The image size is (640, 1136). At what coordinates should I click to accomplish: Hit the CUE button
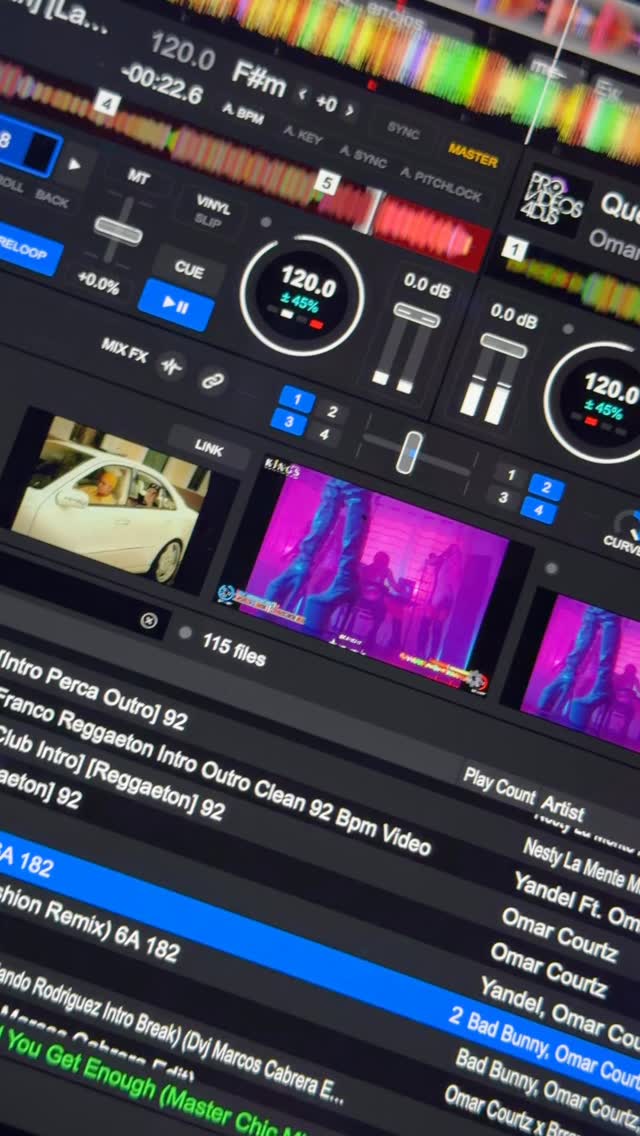(189, 270)
